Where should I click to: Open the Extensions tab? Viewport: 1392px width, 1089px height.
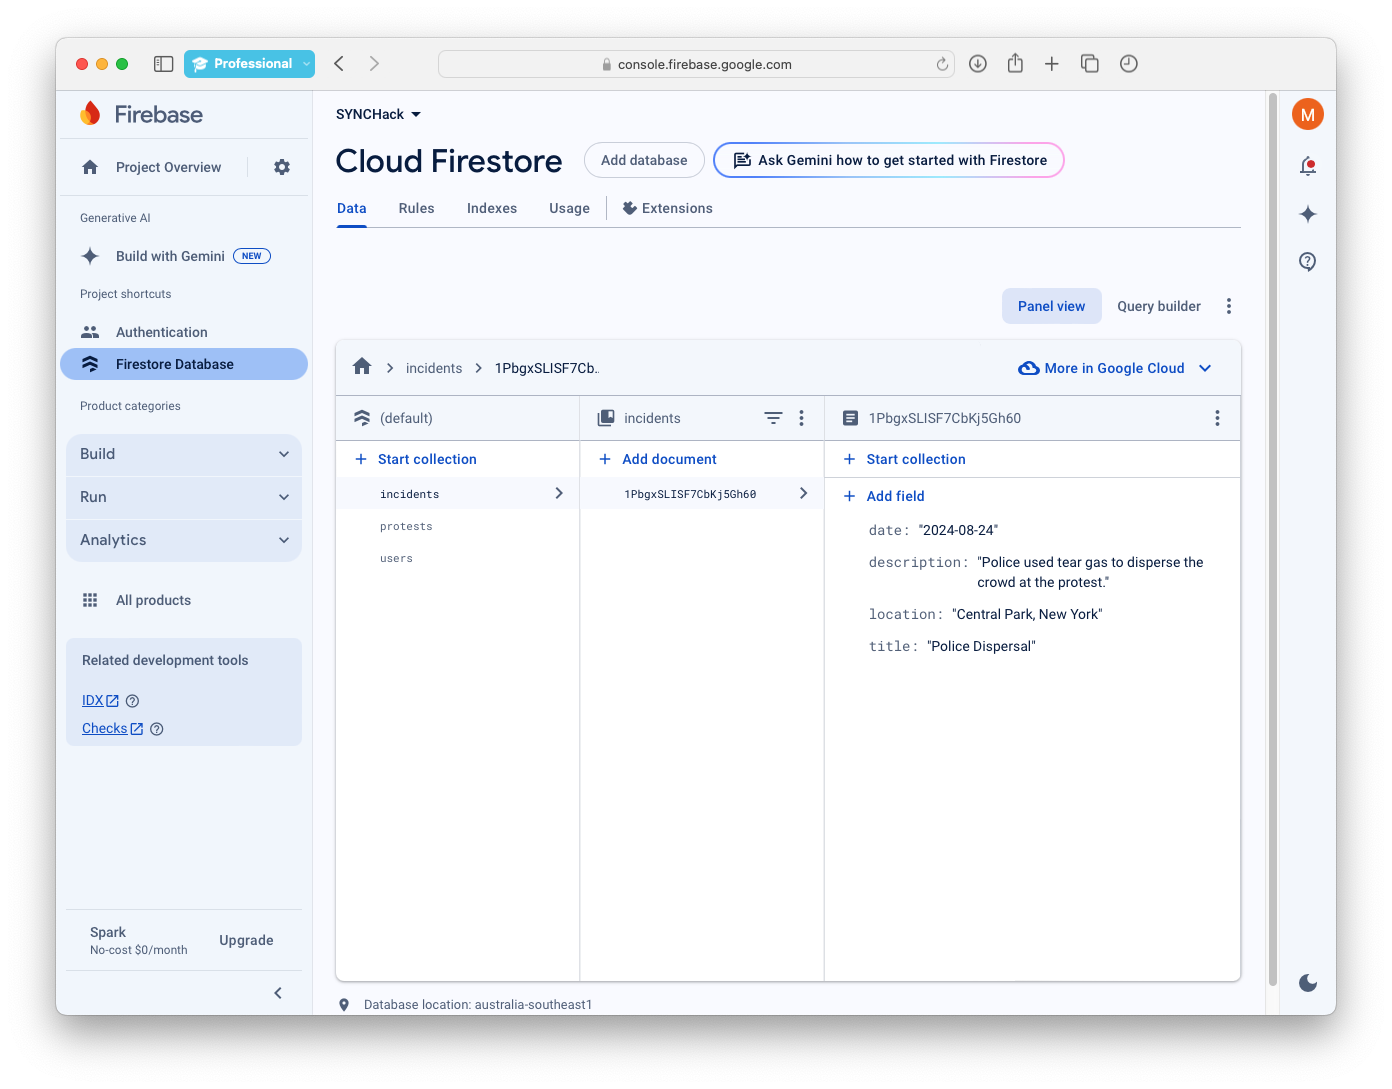click(x=667, y=208)
